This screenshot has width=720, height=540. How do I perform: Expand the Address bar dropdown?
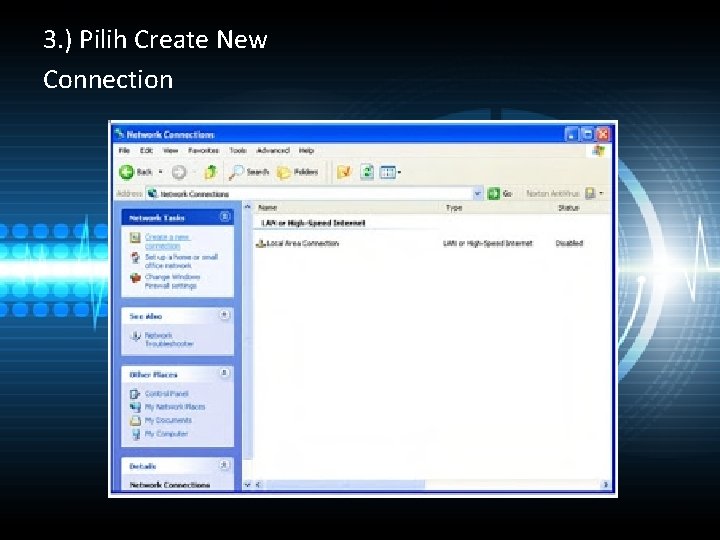point(478,194)
